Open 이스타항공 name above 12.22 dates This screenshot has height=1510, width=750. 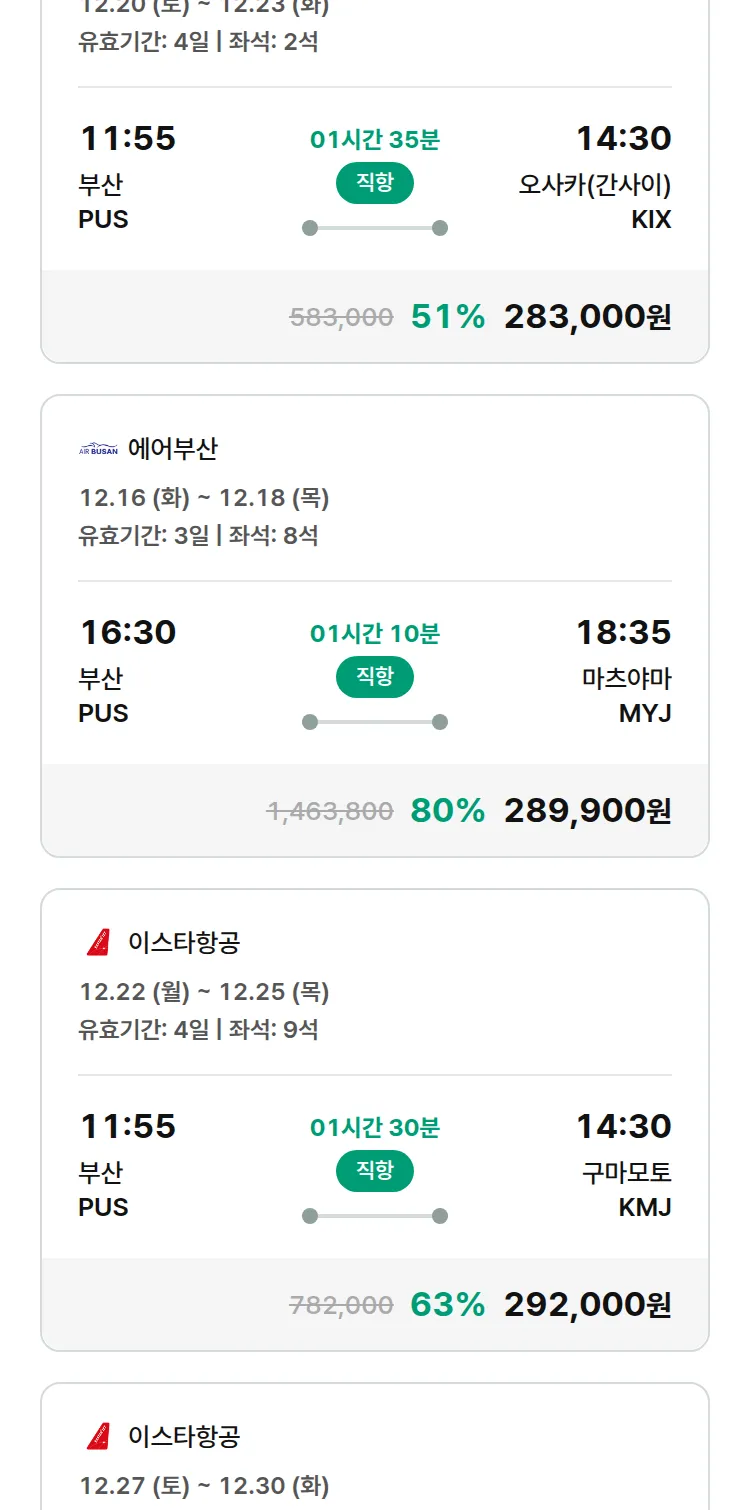184,942
